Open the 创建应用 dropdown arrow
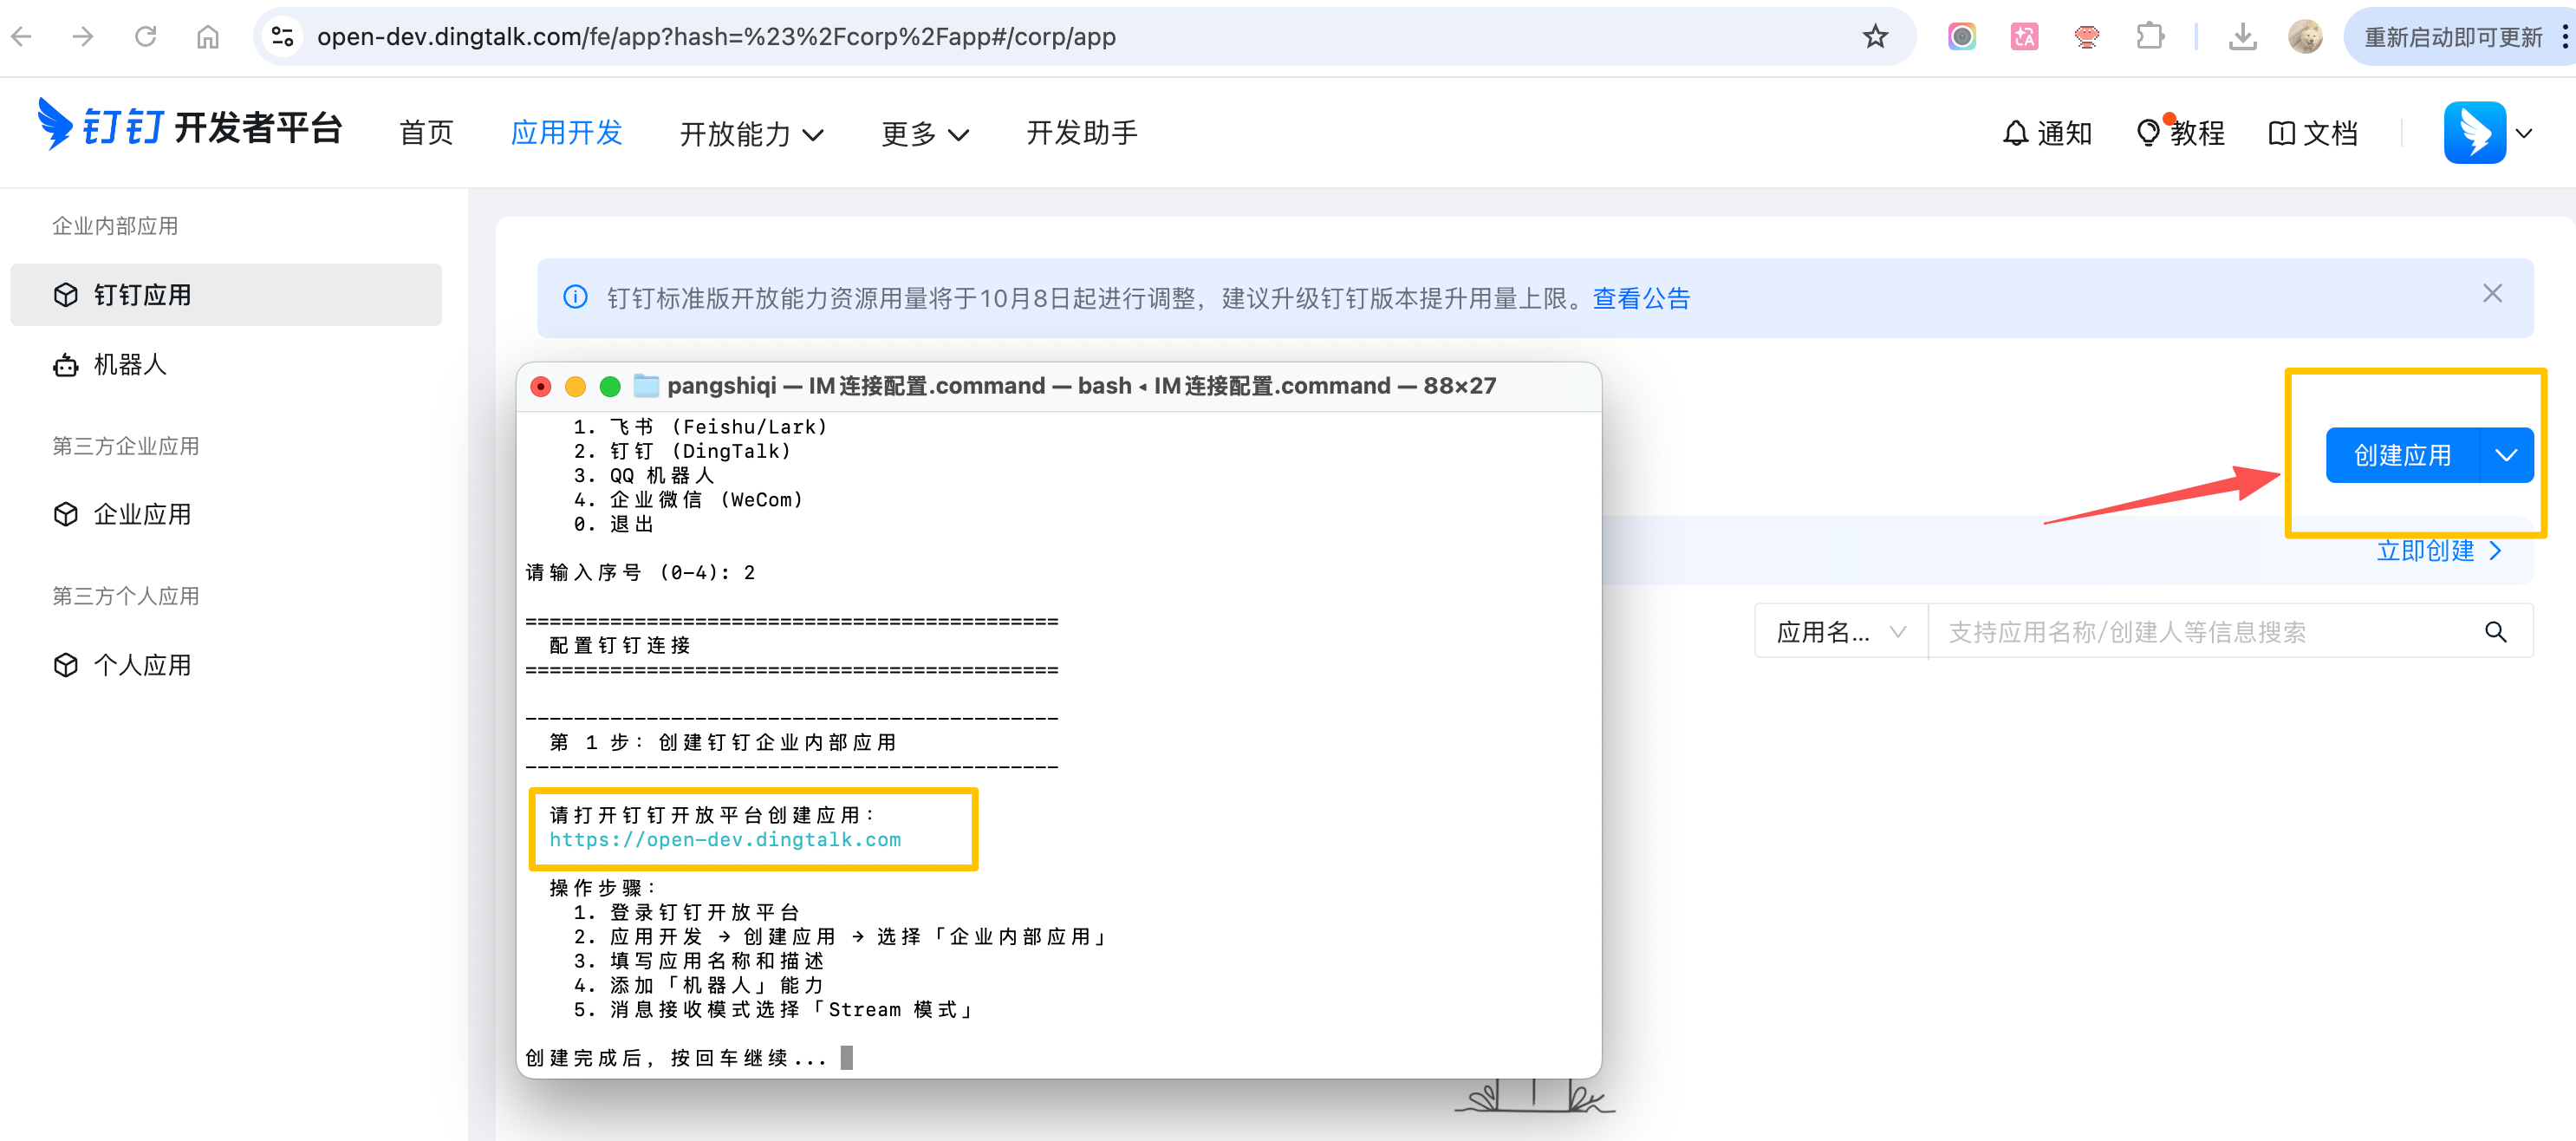 (x=2505, y=456)
